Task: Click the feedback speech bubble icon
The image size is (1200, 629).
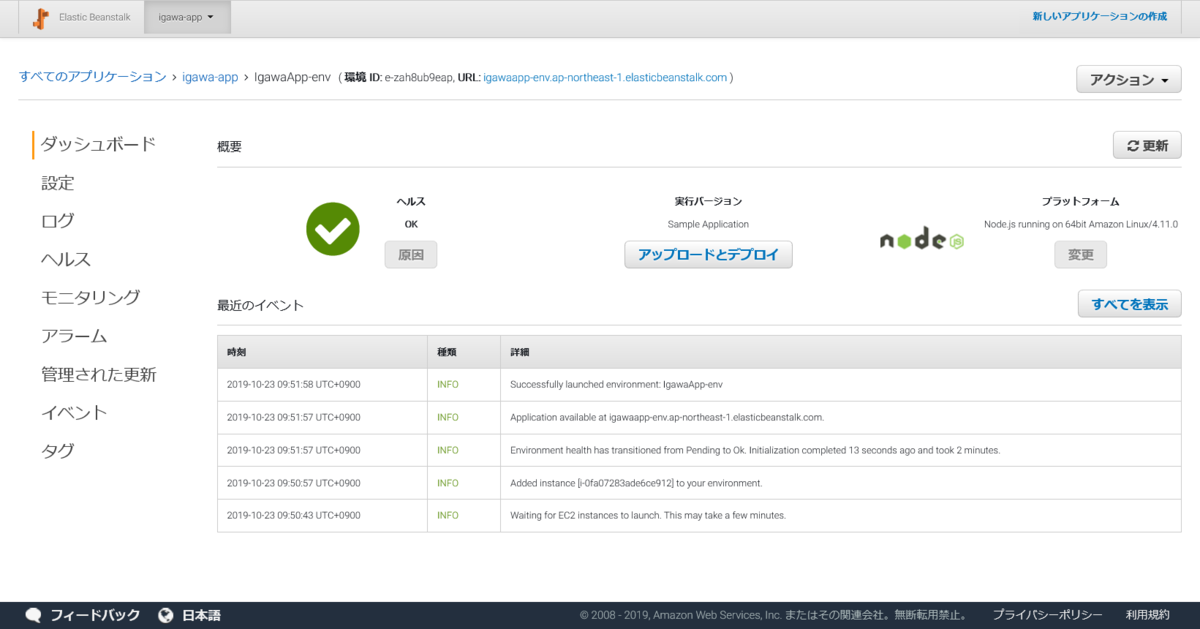Action: (33, 615)
